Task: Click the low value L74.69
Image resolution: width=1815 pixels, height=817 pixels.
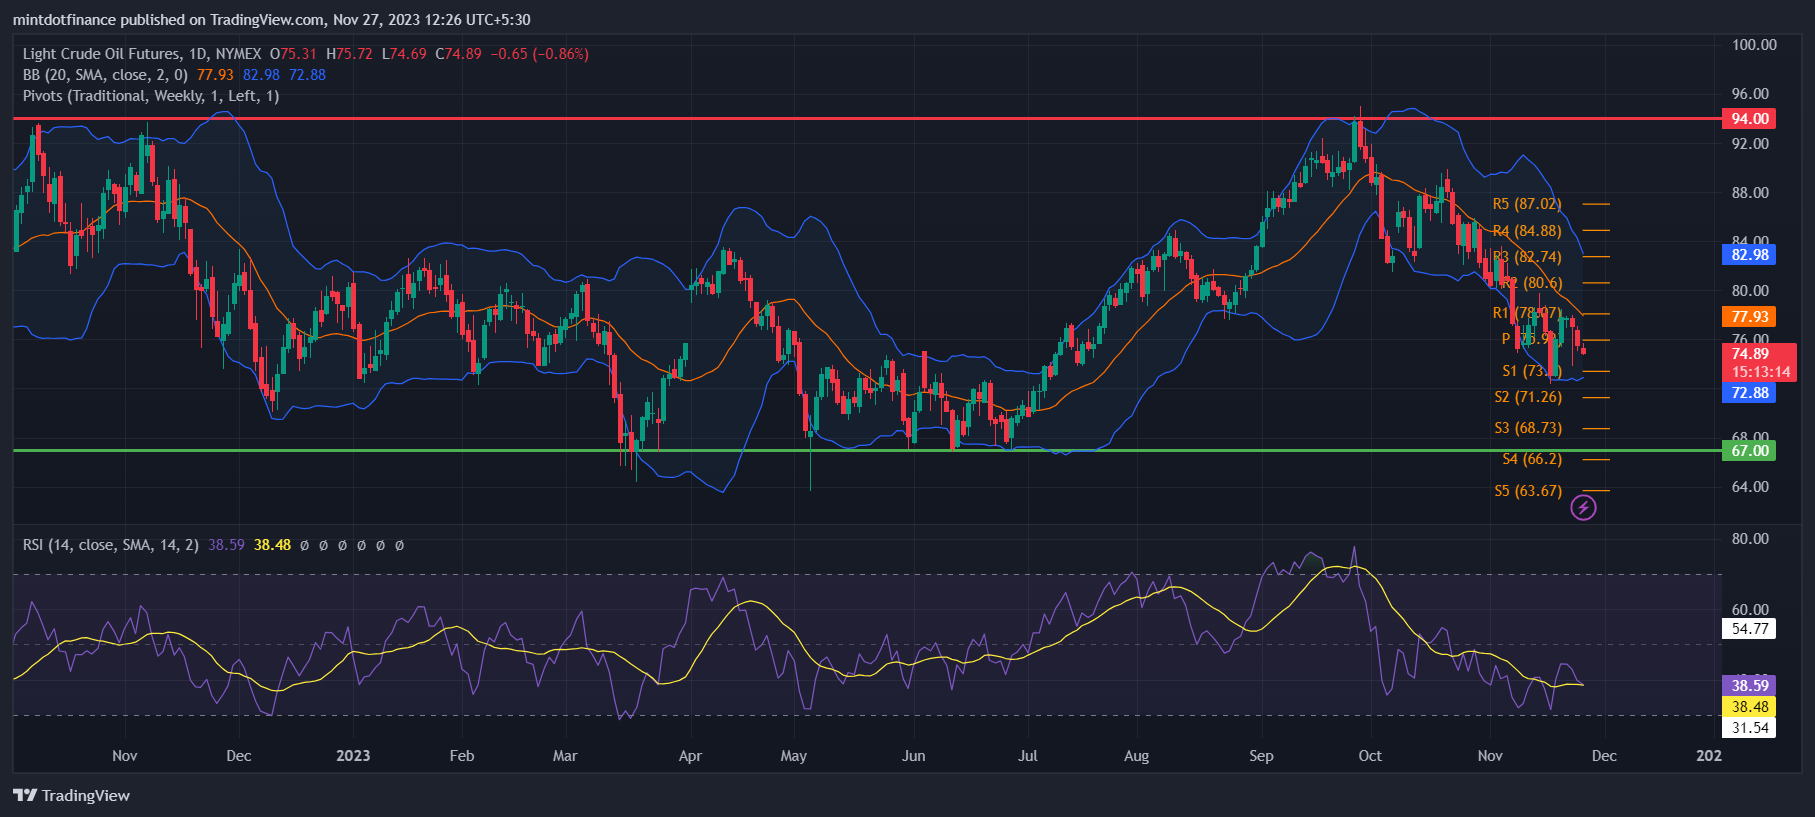Action: 404,54
